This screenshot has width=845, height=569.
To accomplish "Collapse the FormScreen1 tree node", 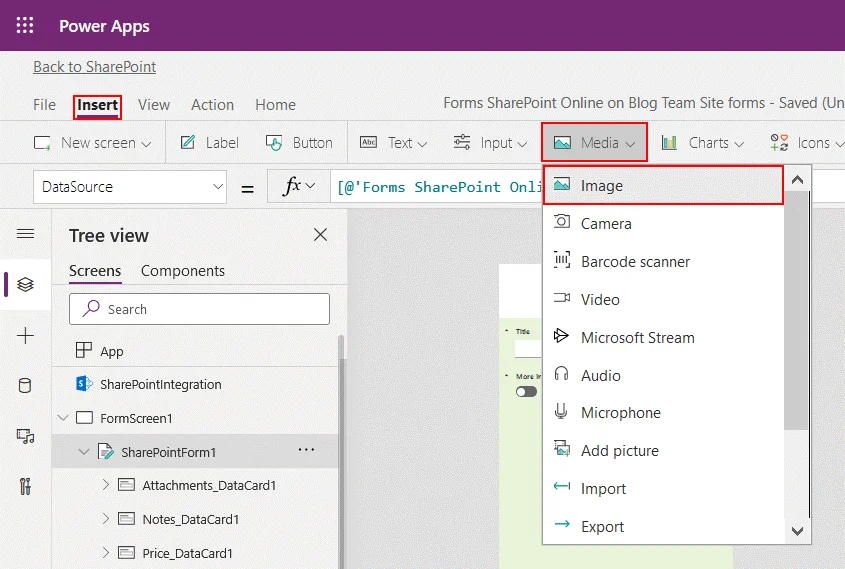I will [x=64, y=418].
